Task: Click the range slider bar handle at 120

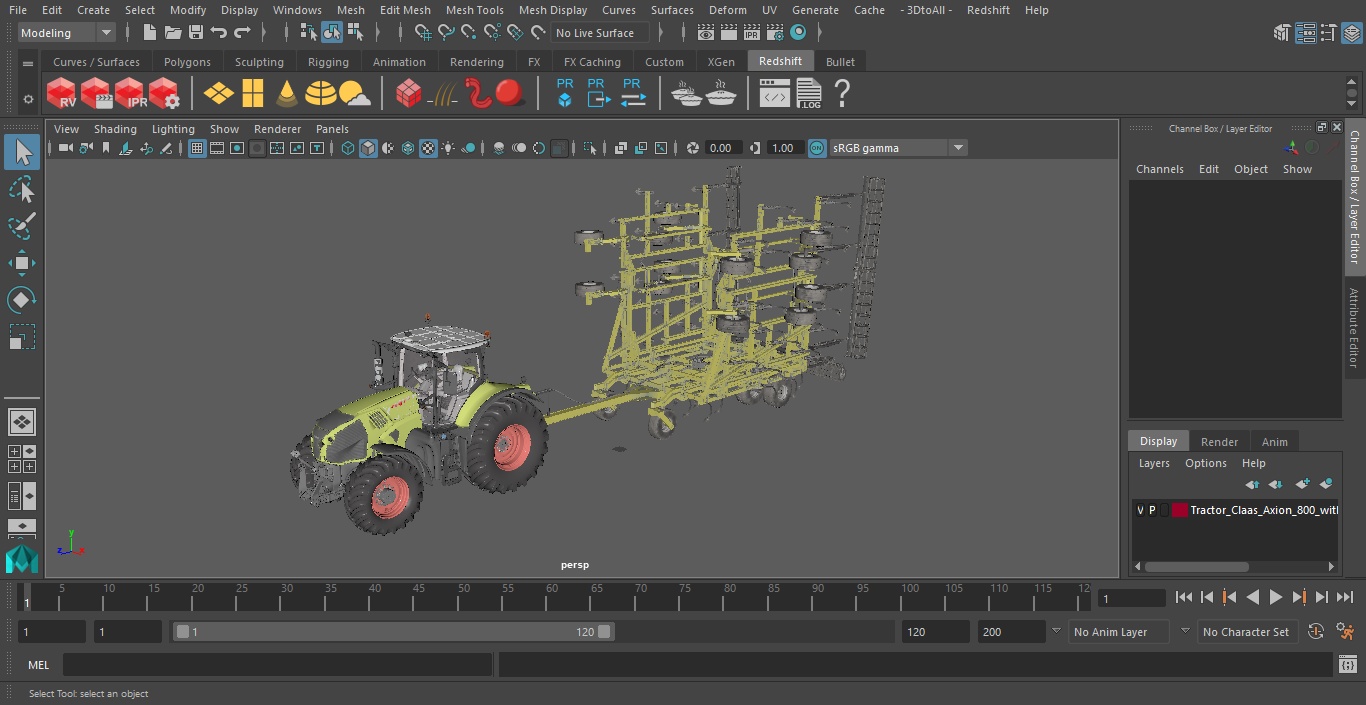Action: tap(604, 632)
